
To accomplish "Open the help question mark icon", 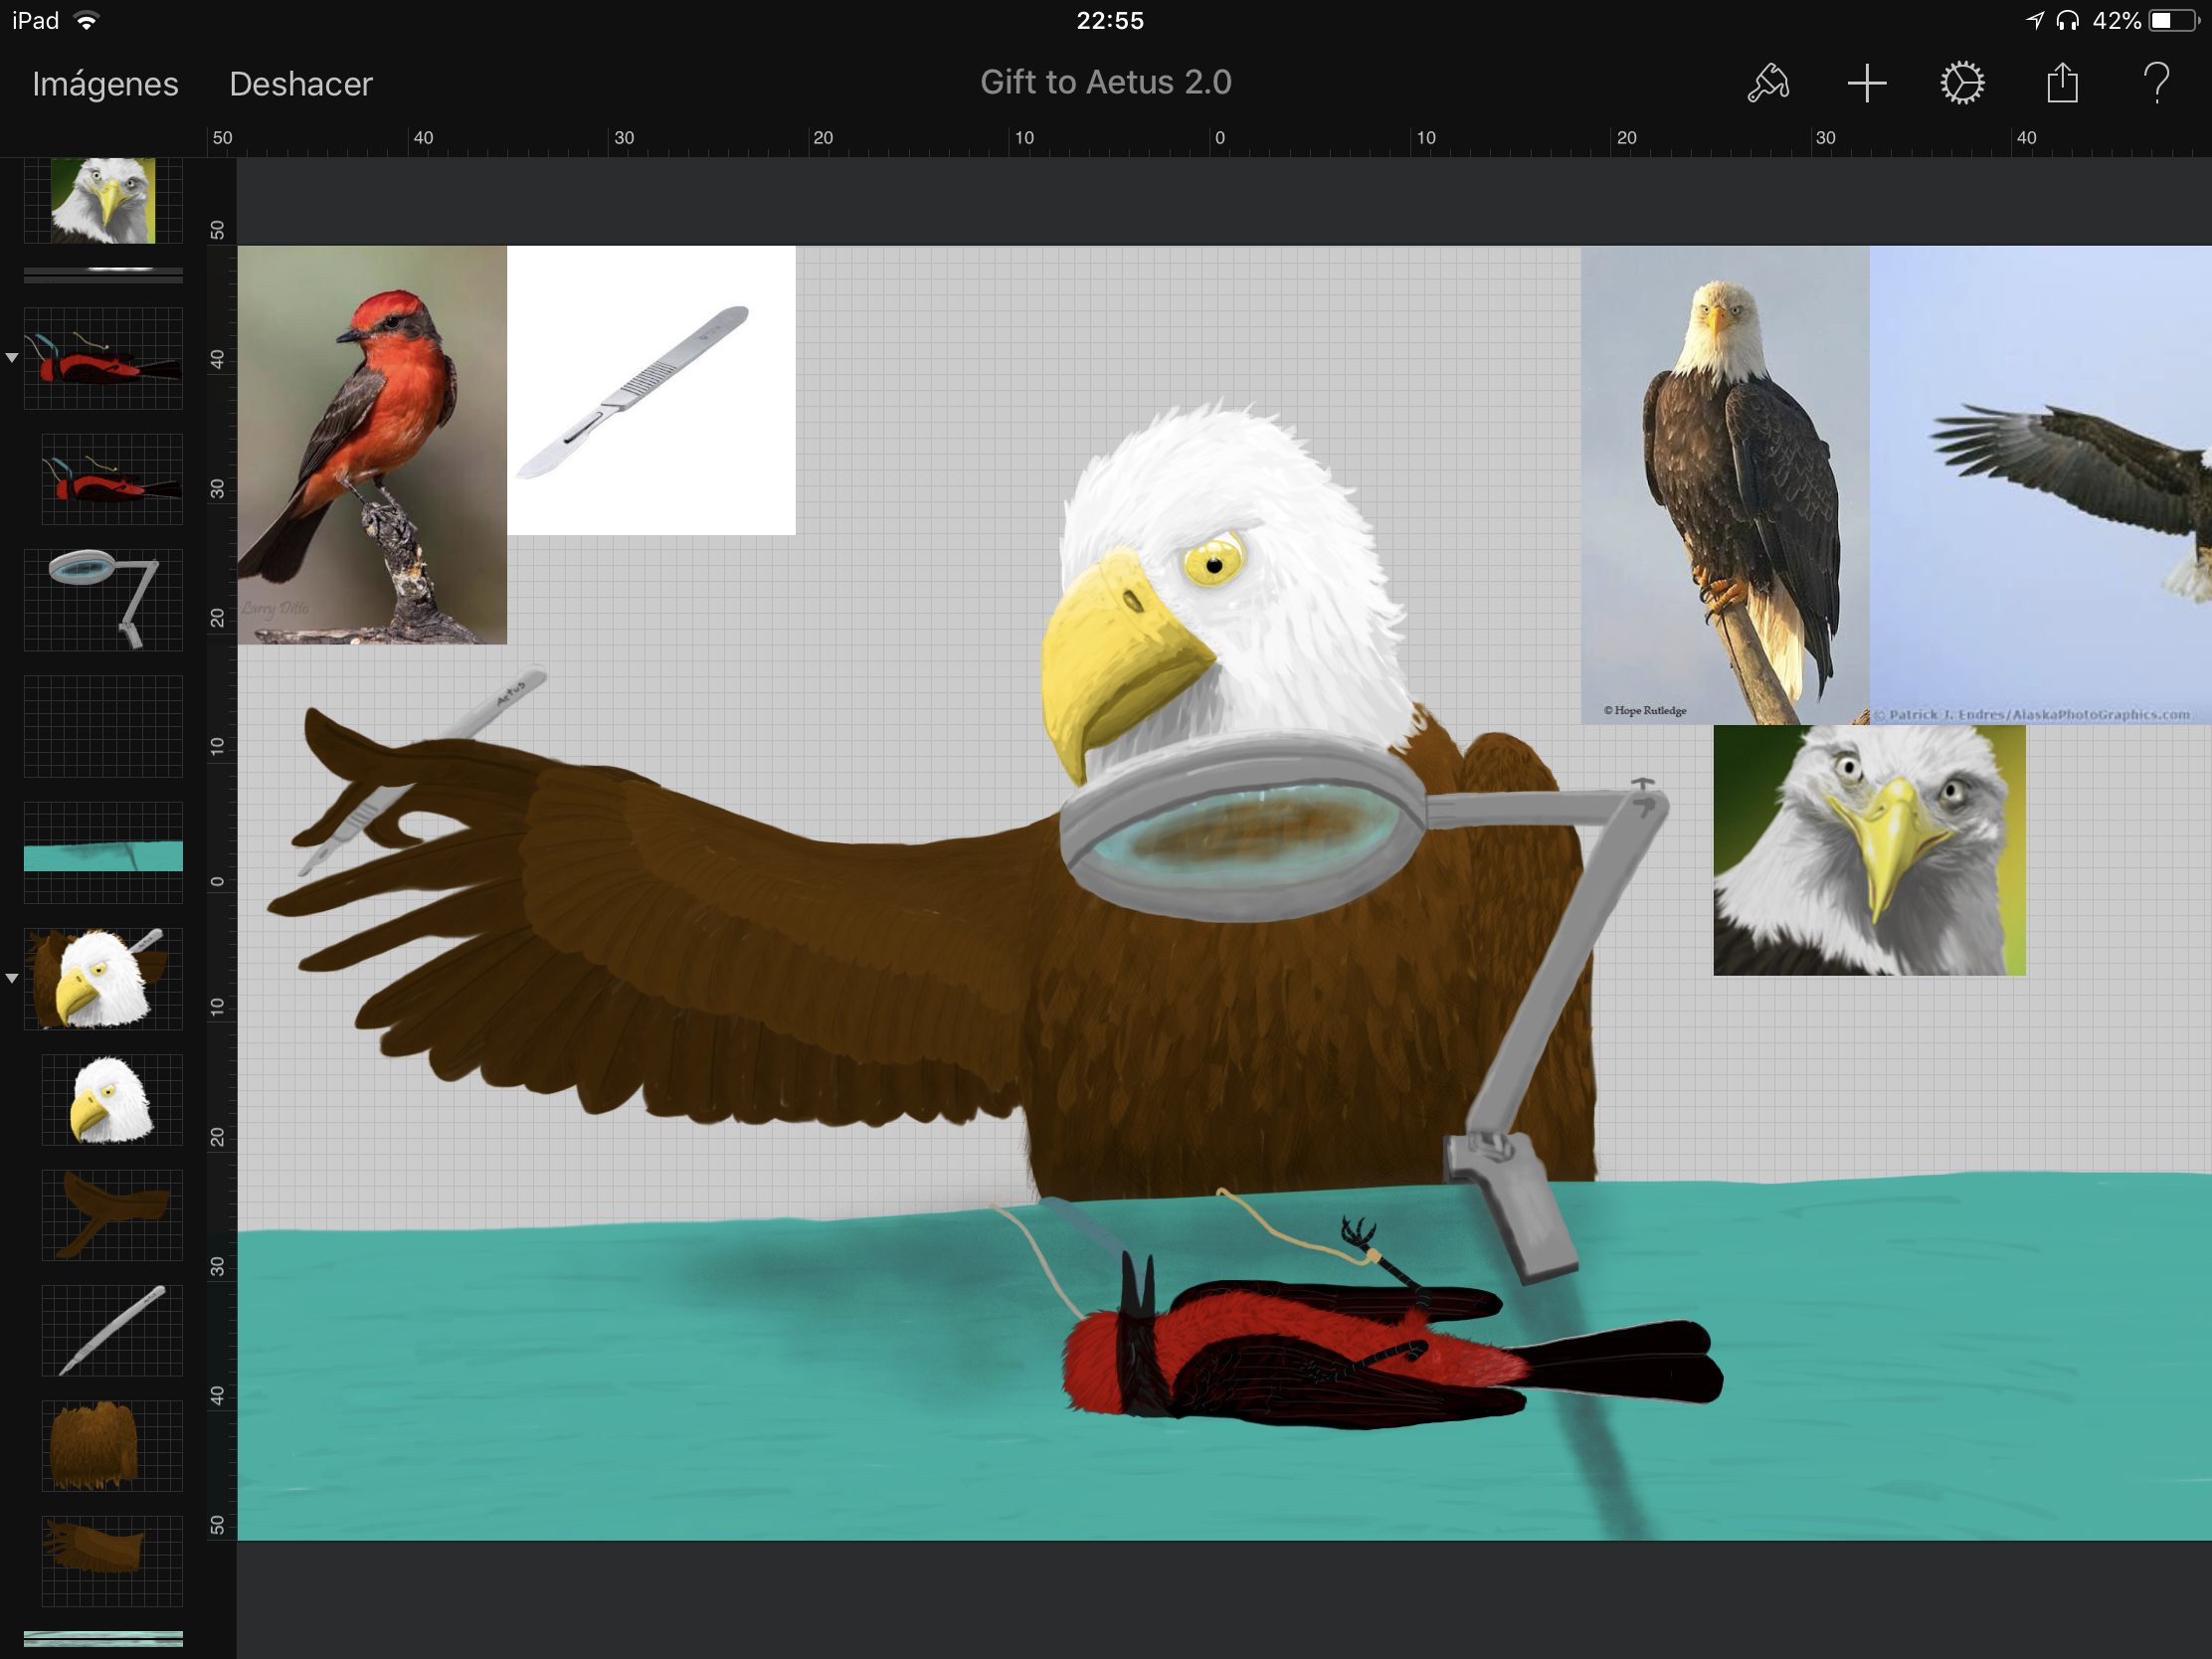I will point(2157,83).
